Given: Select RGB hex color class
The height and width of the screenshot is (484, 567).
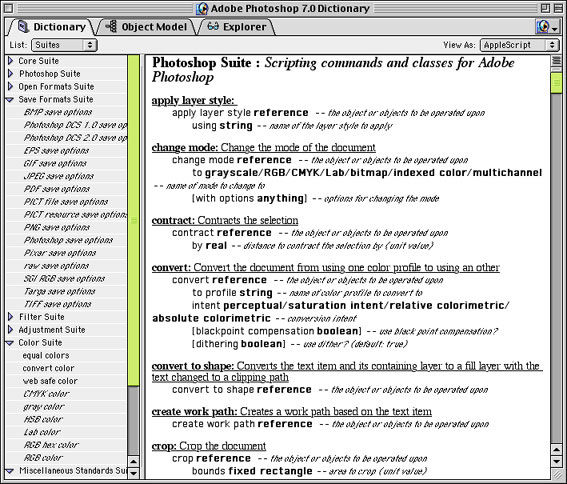Looking at the screenshot, I should pos(51,445).
